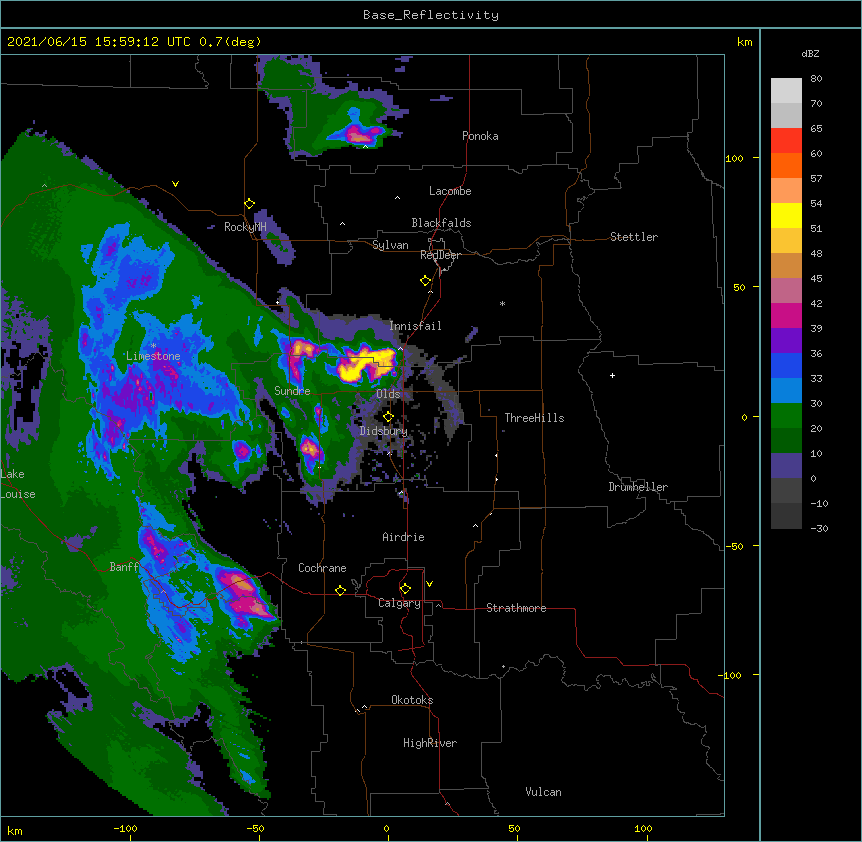Click the dBZ legend heading
The height and width of the screenshot is (842, 862).
[810, 53]
